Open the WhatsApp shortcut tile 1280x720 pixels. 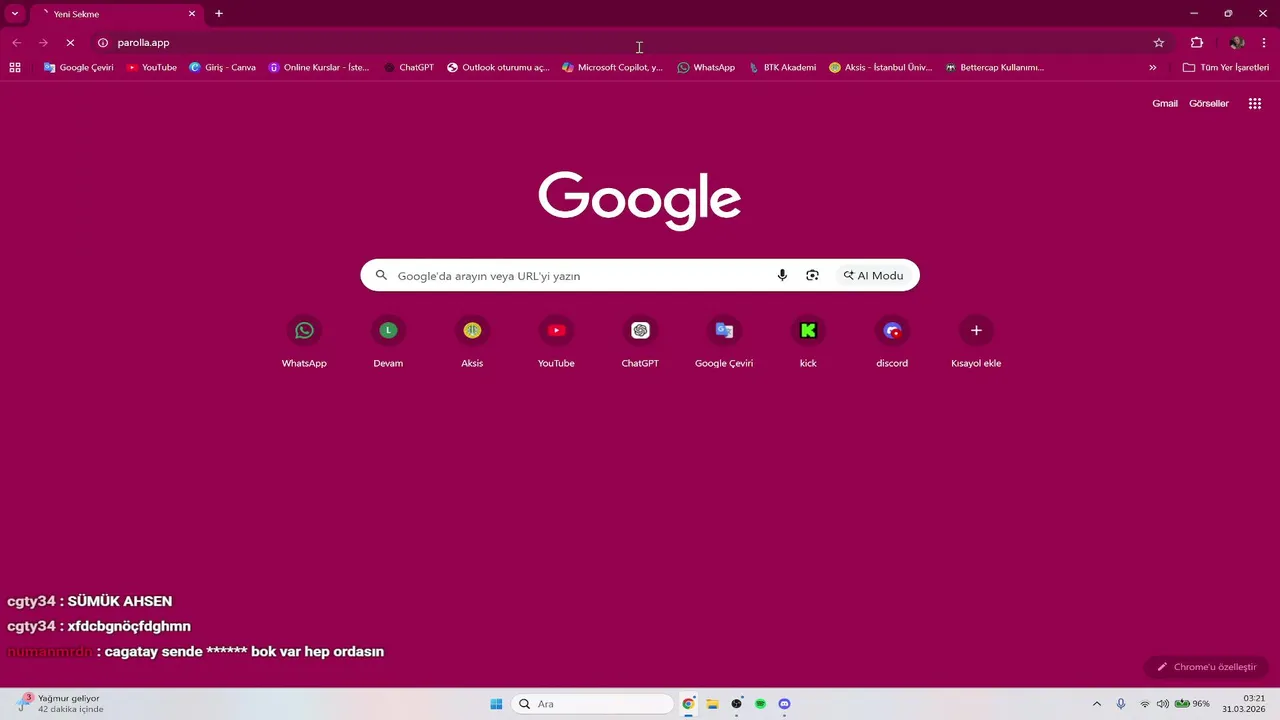[304, 342]
